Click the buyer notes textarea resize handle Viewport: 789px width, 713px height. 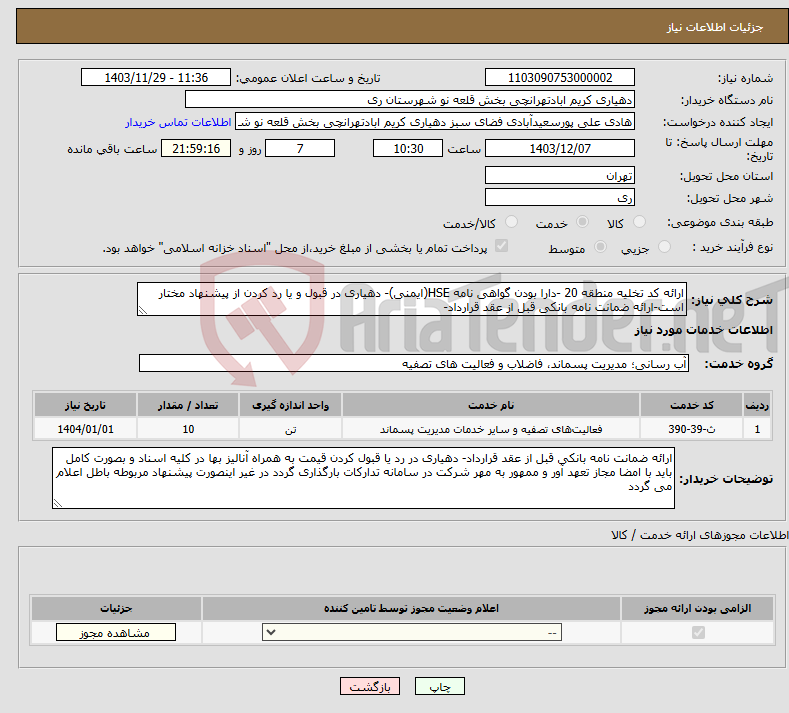coord(57,503)
